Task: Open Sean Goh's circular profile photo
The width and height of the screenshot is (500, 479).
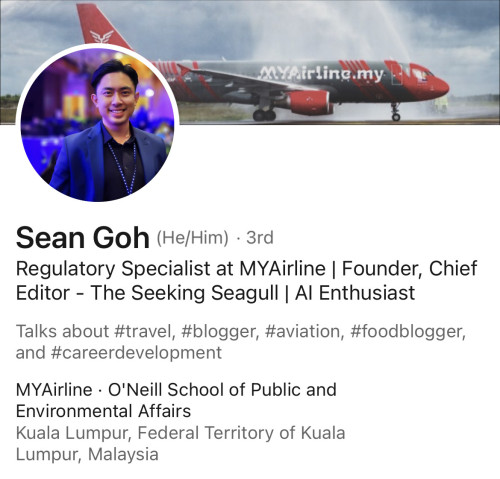Action: [97, 123]
